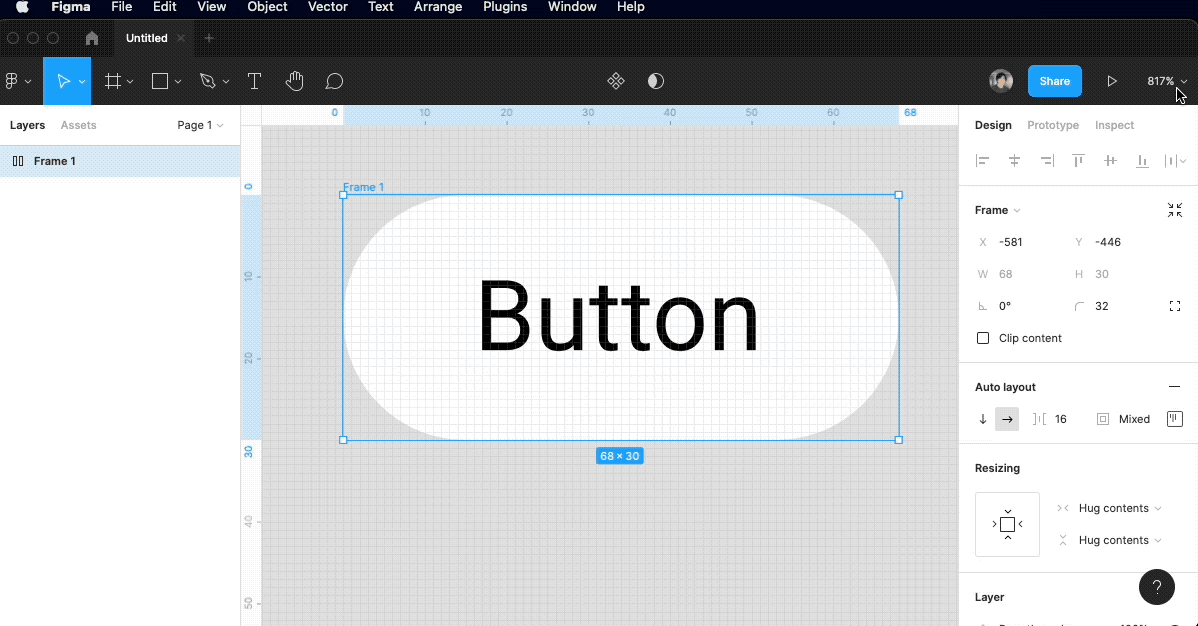Click the corner radius field
1198x626 pixels.
(x=1115, y=306)
